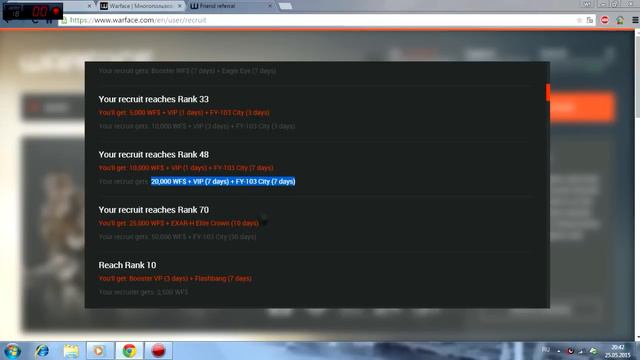The height and width of the screenshot is (360, 640).
Task: Click the grey Rank 70 recruit reward line
Action: 177,237
